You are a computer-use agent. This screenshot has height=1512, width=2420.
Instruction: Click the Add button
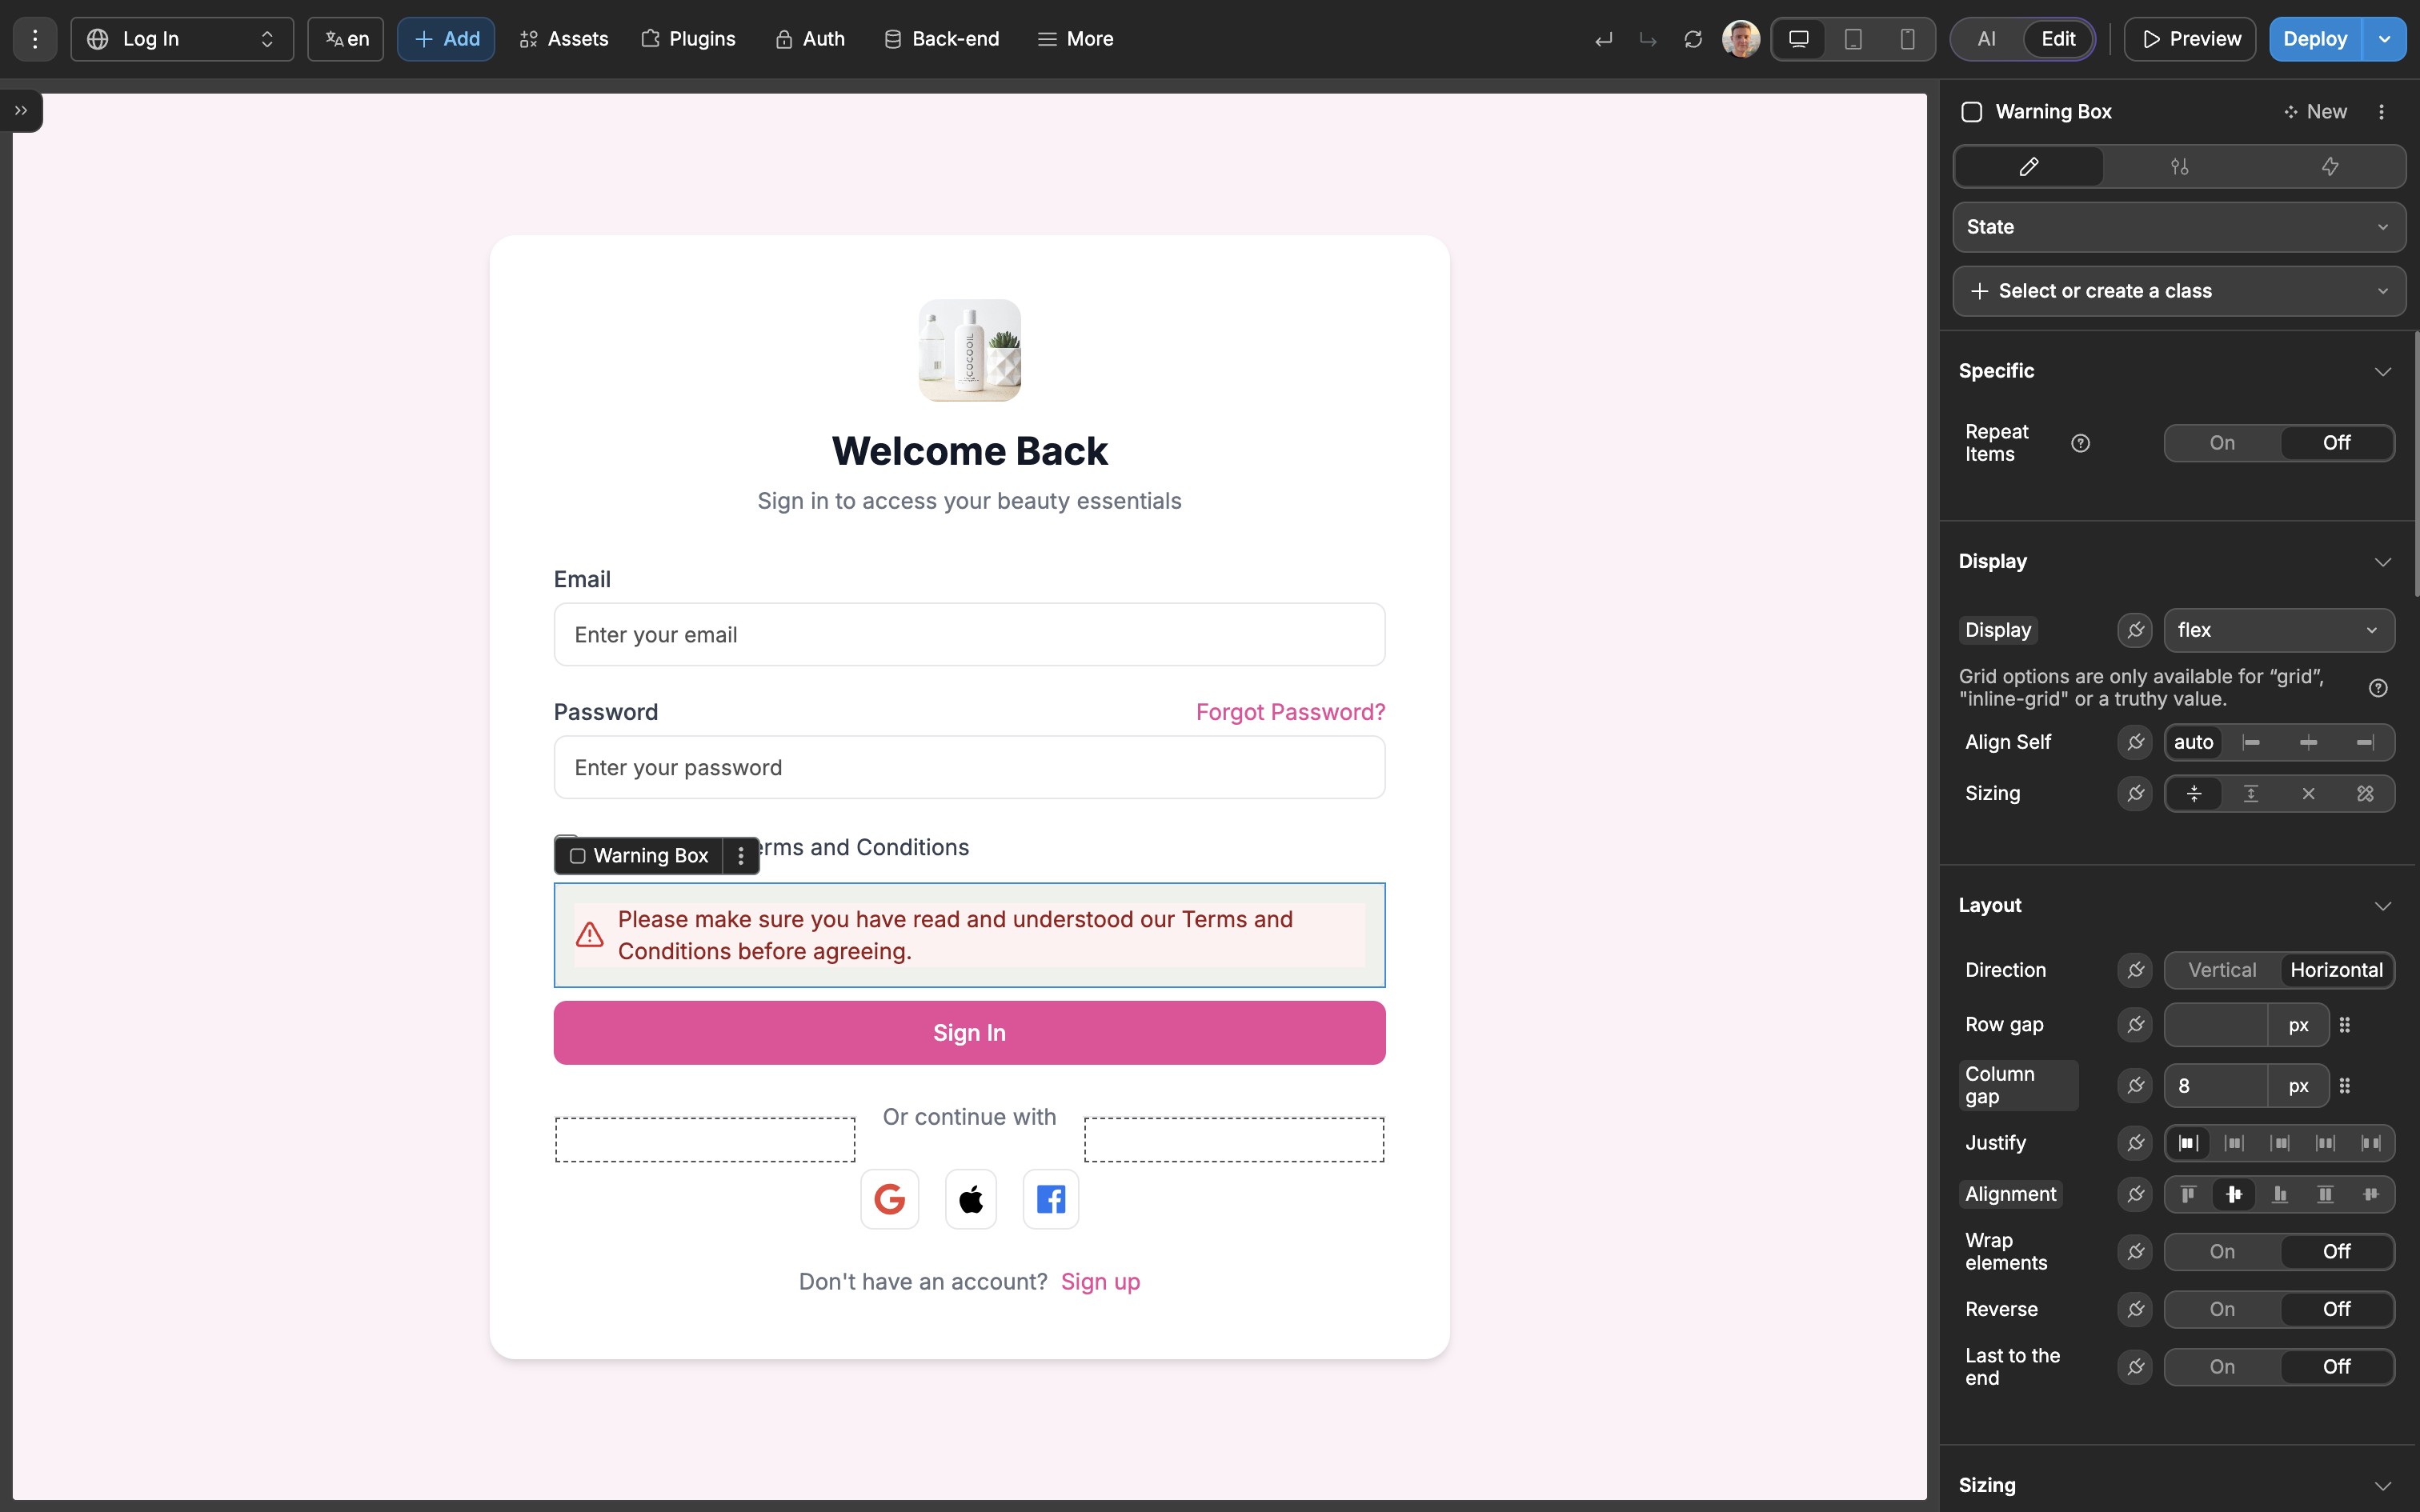[x=446, y=39]
